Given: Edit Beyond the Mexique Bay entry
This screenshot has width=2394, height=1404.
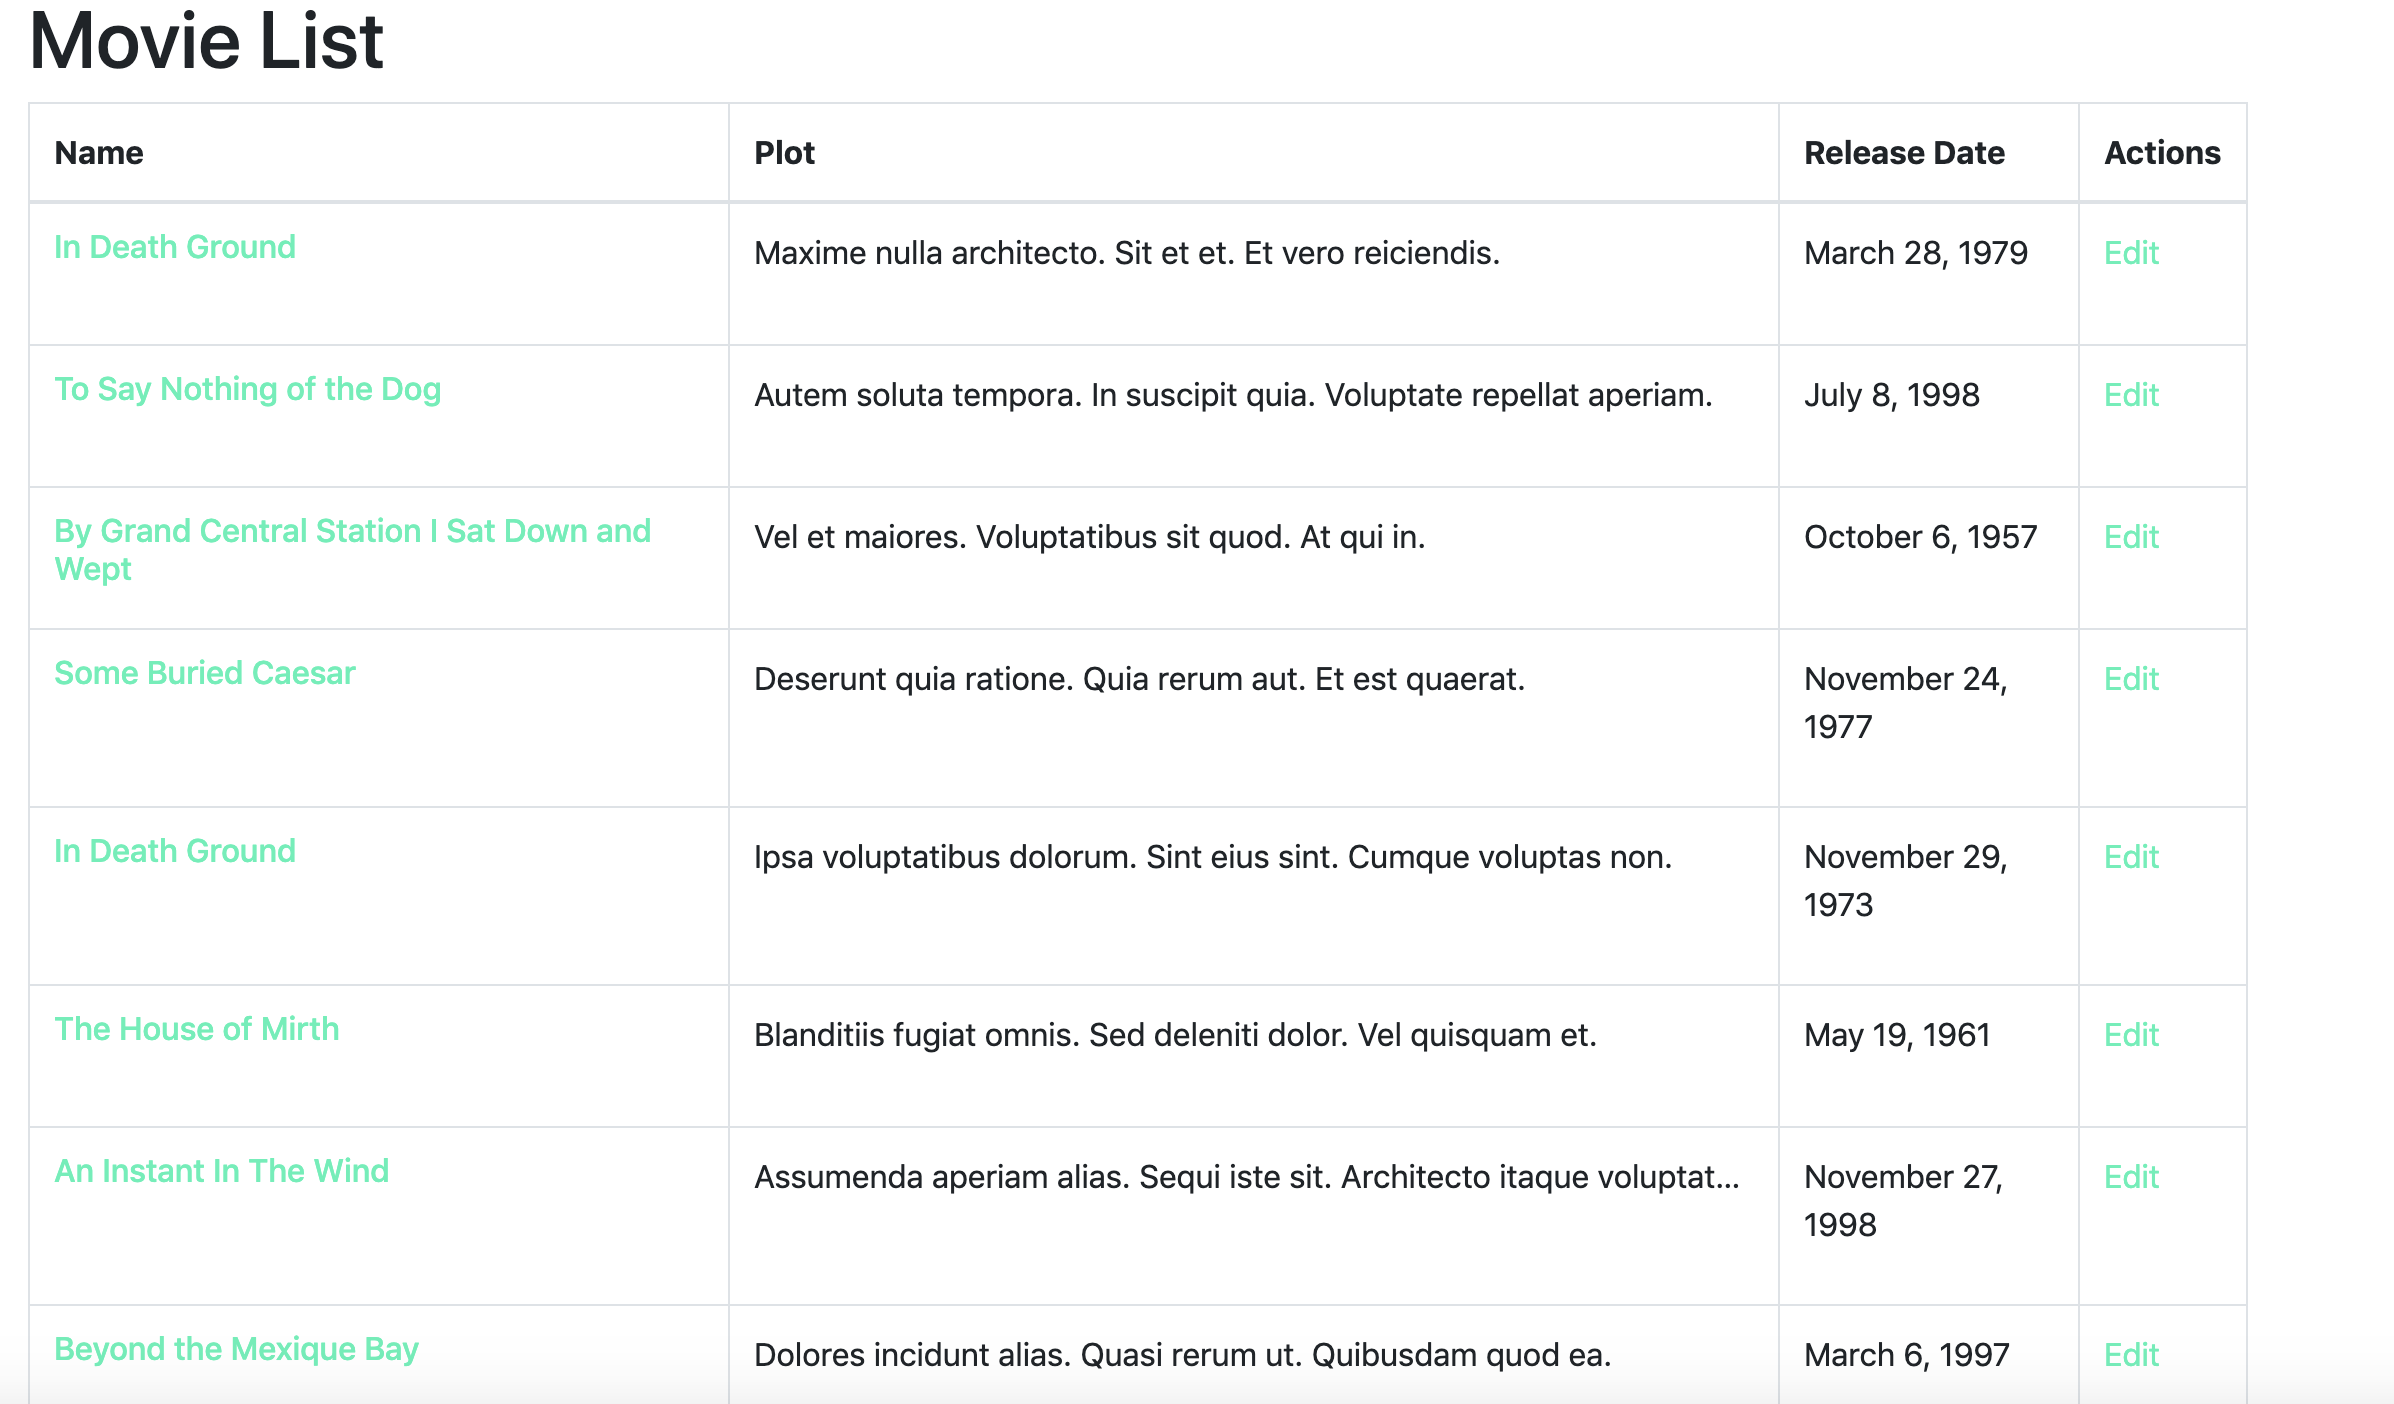Looking at the screenshot, I should pos(2131,1355).
